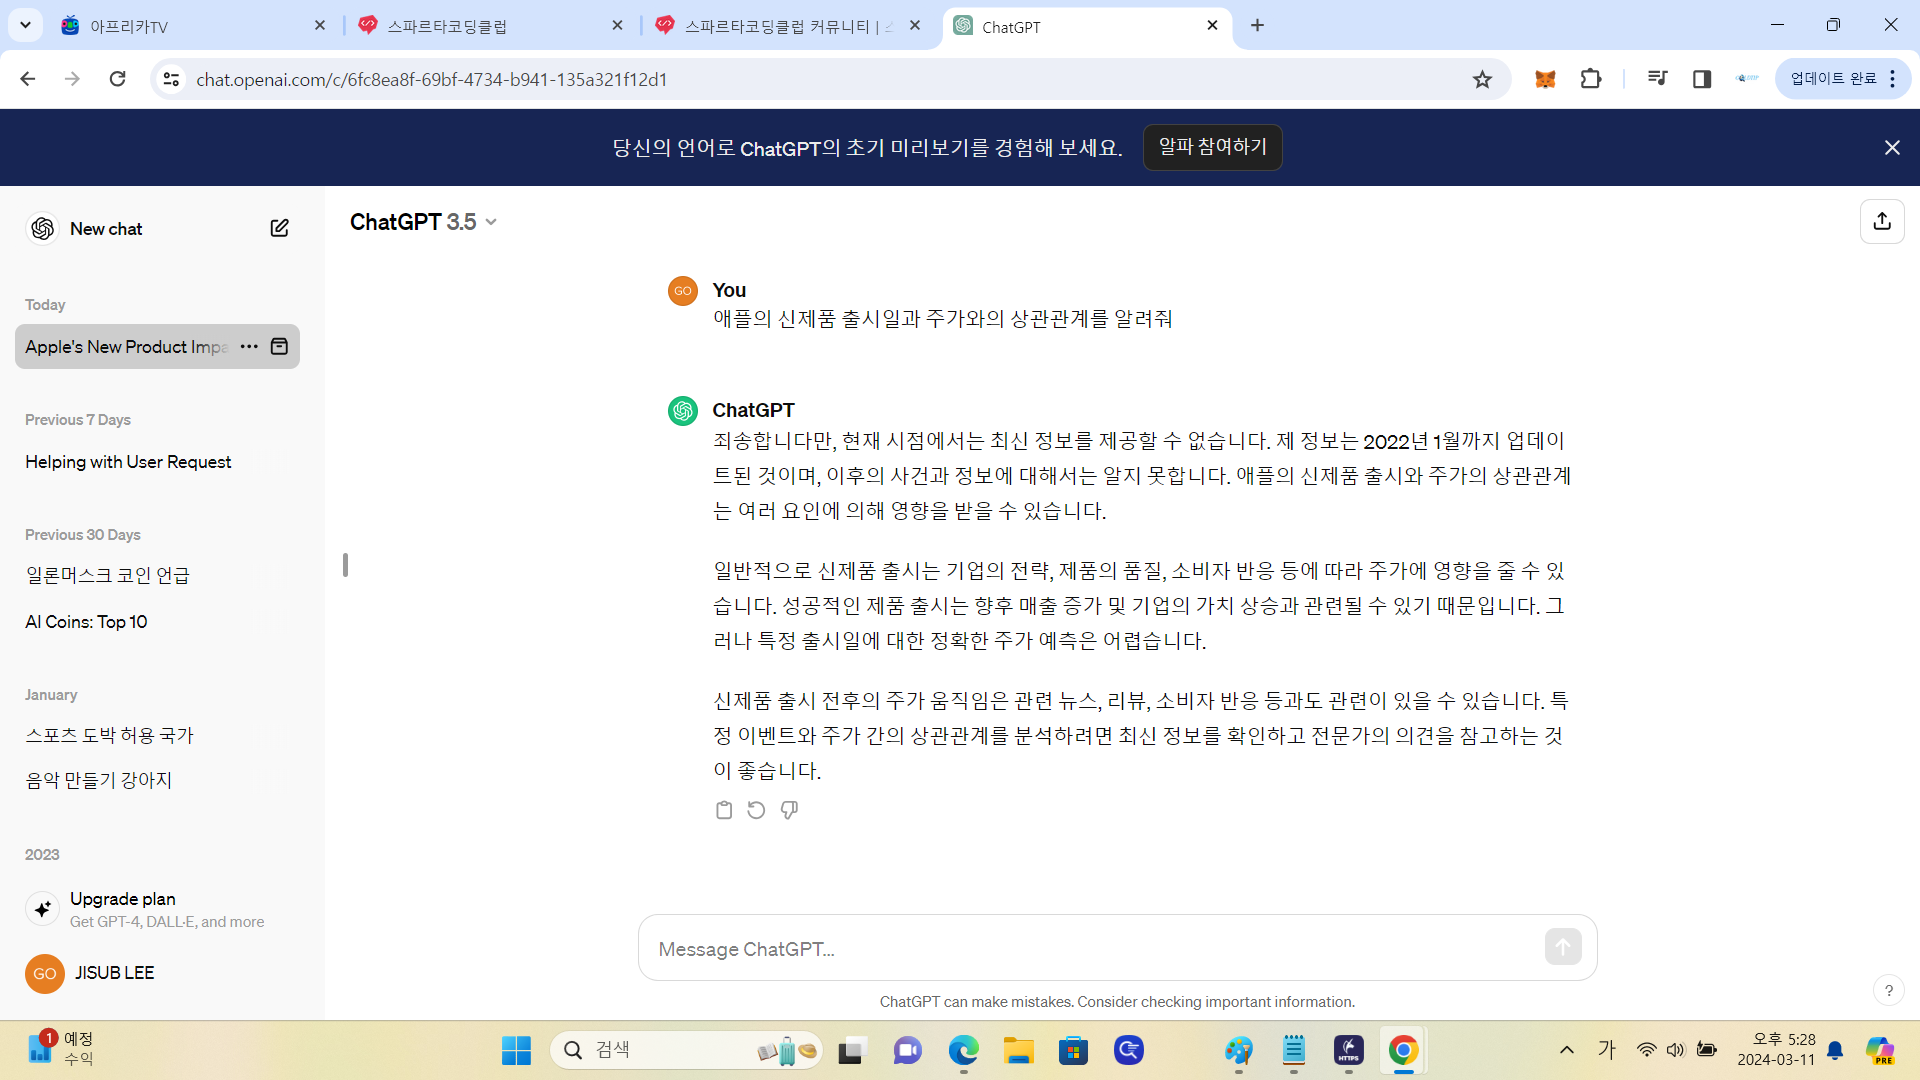Show hidden system tray icons
This screenshot has width=1920, height=1080.
1567,1050
